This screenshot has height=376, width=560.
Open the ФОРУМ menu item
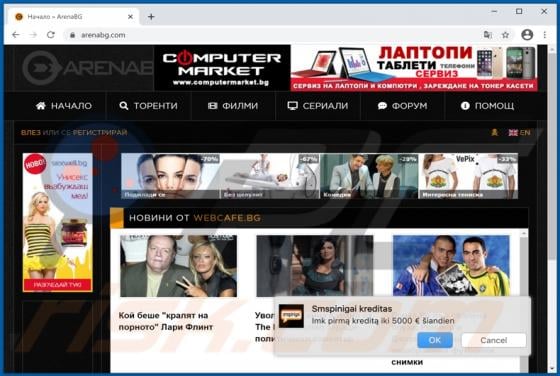[402, 106]
